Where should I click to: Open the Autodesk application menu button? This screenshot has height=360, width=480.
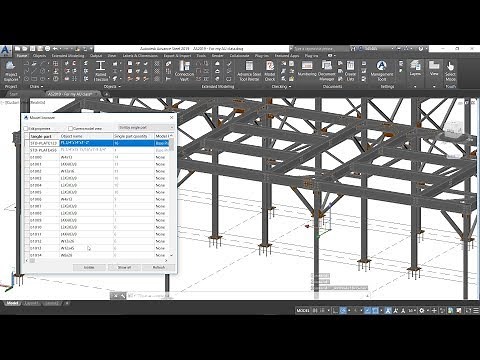coord(6,50)
